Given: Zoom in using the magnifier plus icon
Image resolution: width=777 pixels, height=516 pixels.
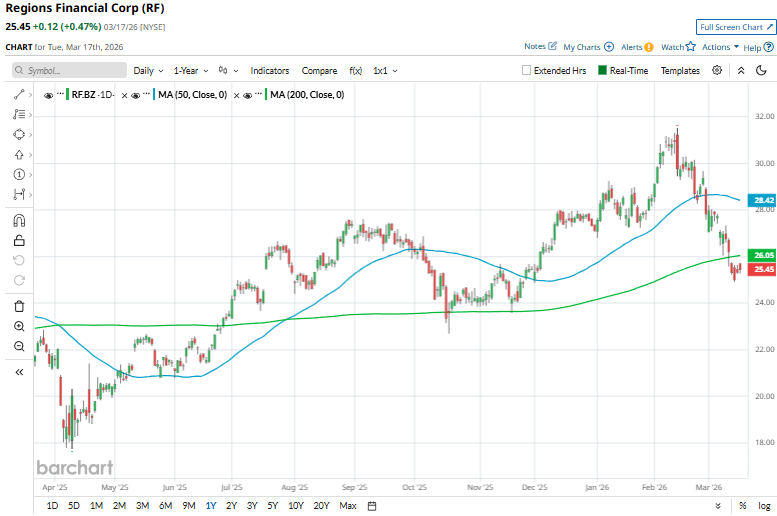Looking at the screenshot, I should point(19,326).
